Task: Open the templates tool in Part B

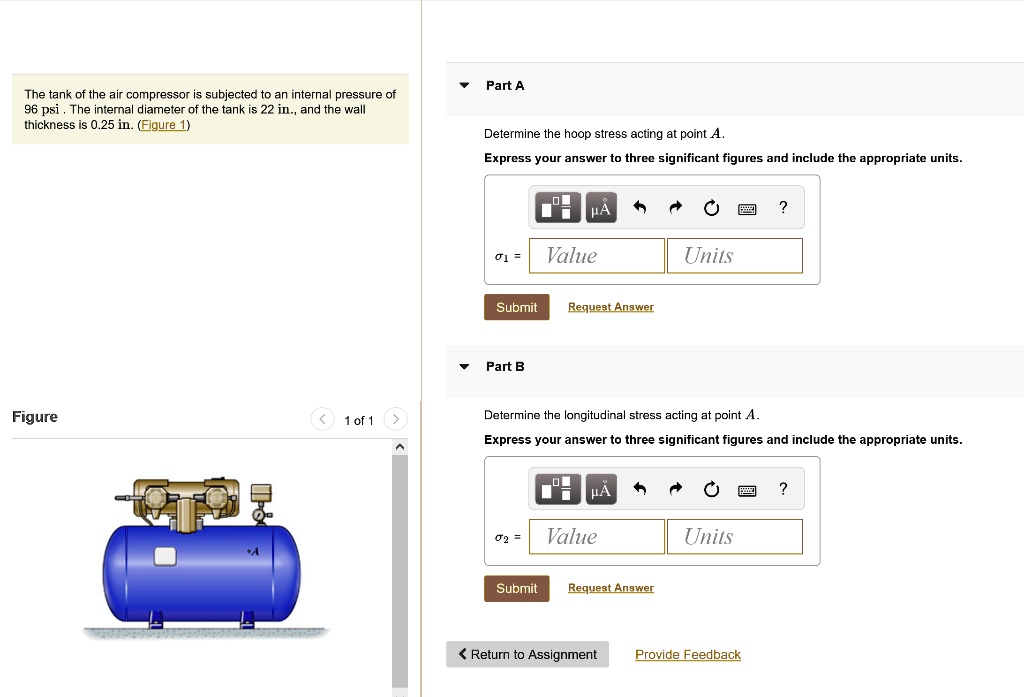Action: click(558, 489)
